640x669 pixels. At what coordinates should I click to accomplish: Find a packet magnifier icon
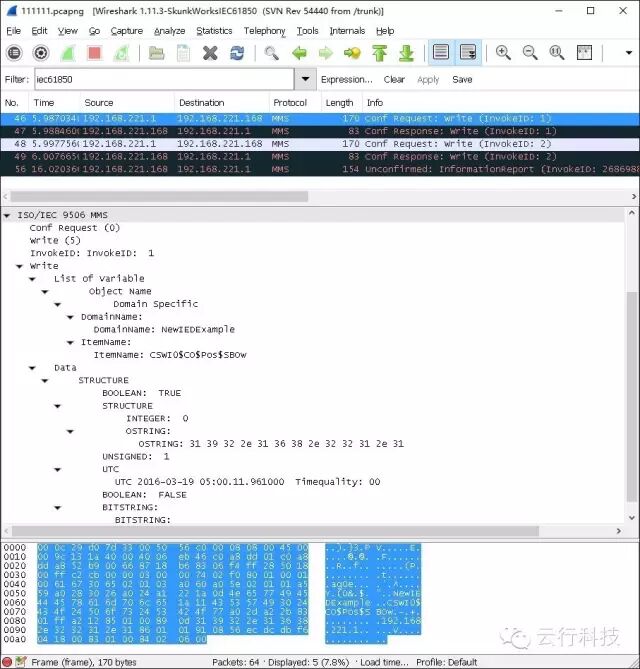pyautogui.click(x=272, y=53)
